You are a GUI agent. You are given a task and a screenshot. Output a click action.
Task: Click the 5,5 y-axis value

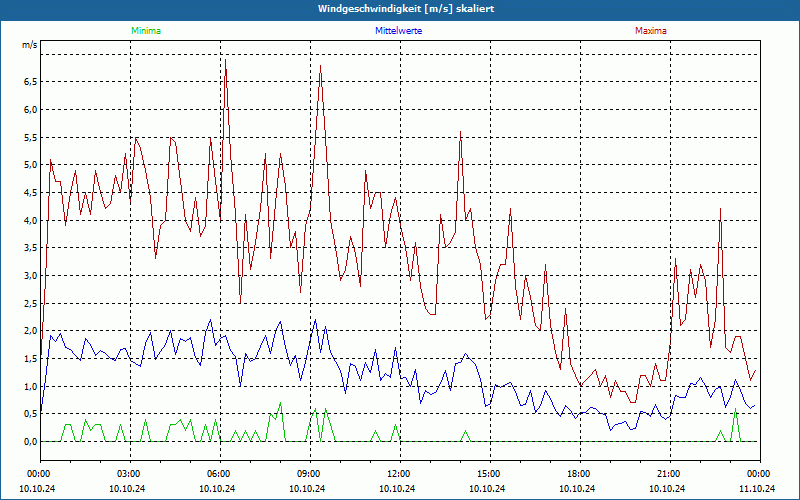[x=31, y=137]
